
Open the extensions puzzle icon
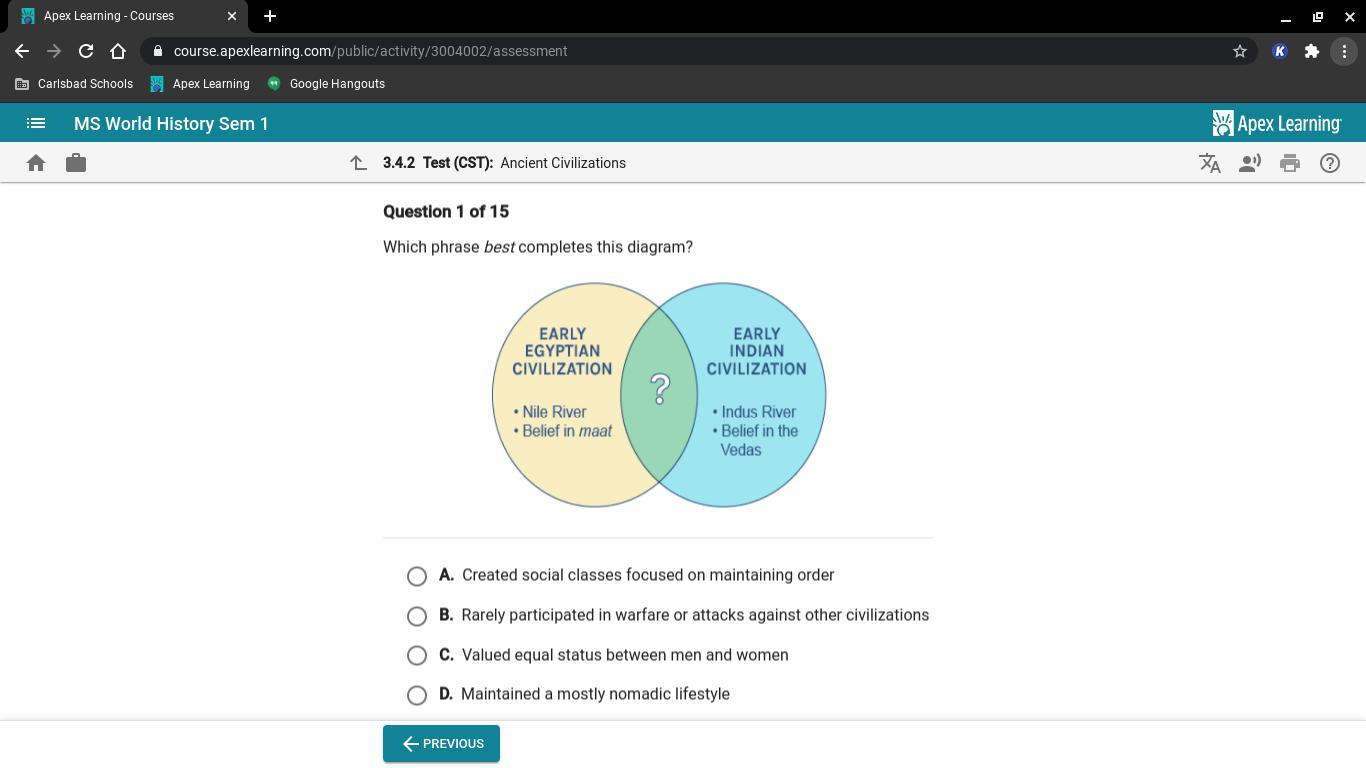coord(1312,51)
